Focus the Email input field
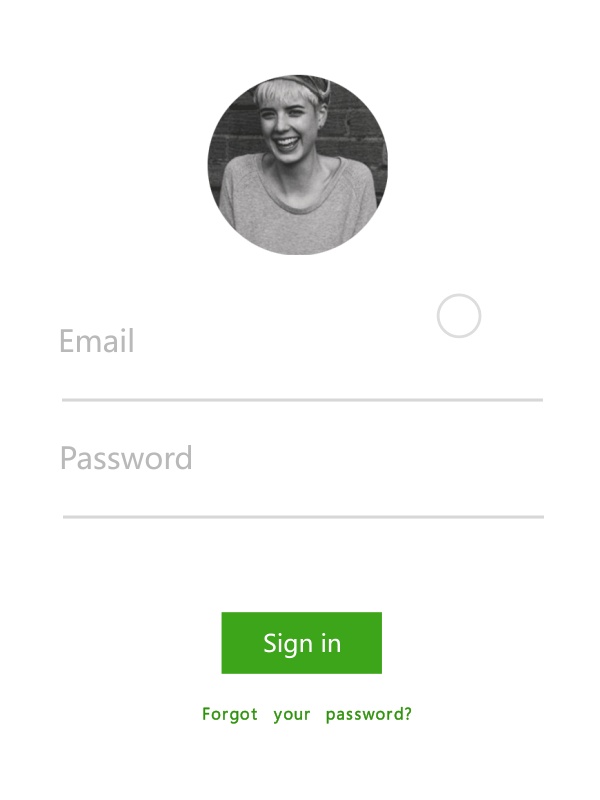Image resolution: width=600 pixels, height=800 pixels. click(302, 352)
